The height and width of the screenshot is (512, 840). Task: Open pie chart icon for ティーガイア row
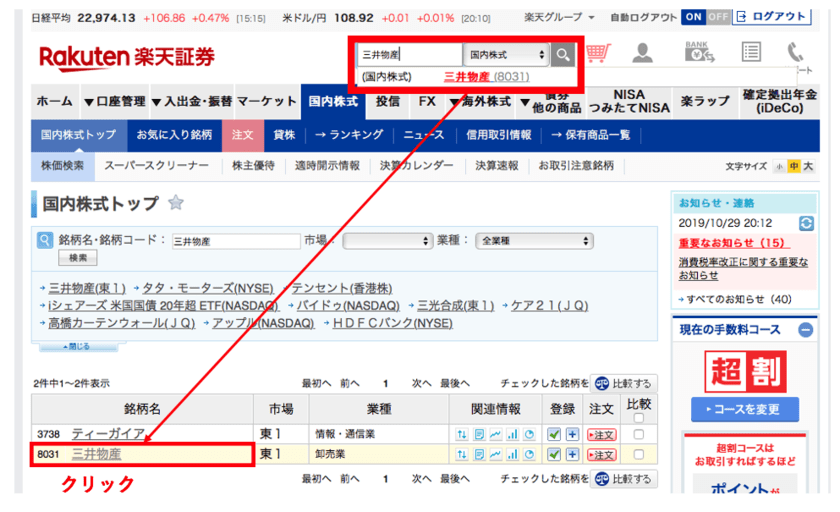click(x=529, y=434)
